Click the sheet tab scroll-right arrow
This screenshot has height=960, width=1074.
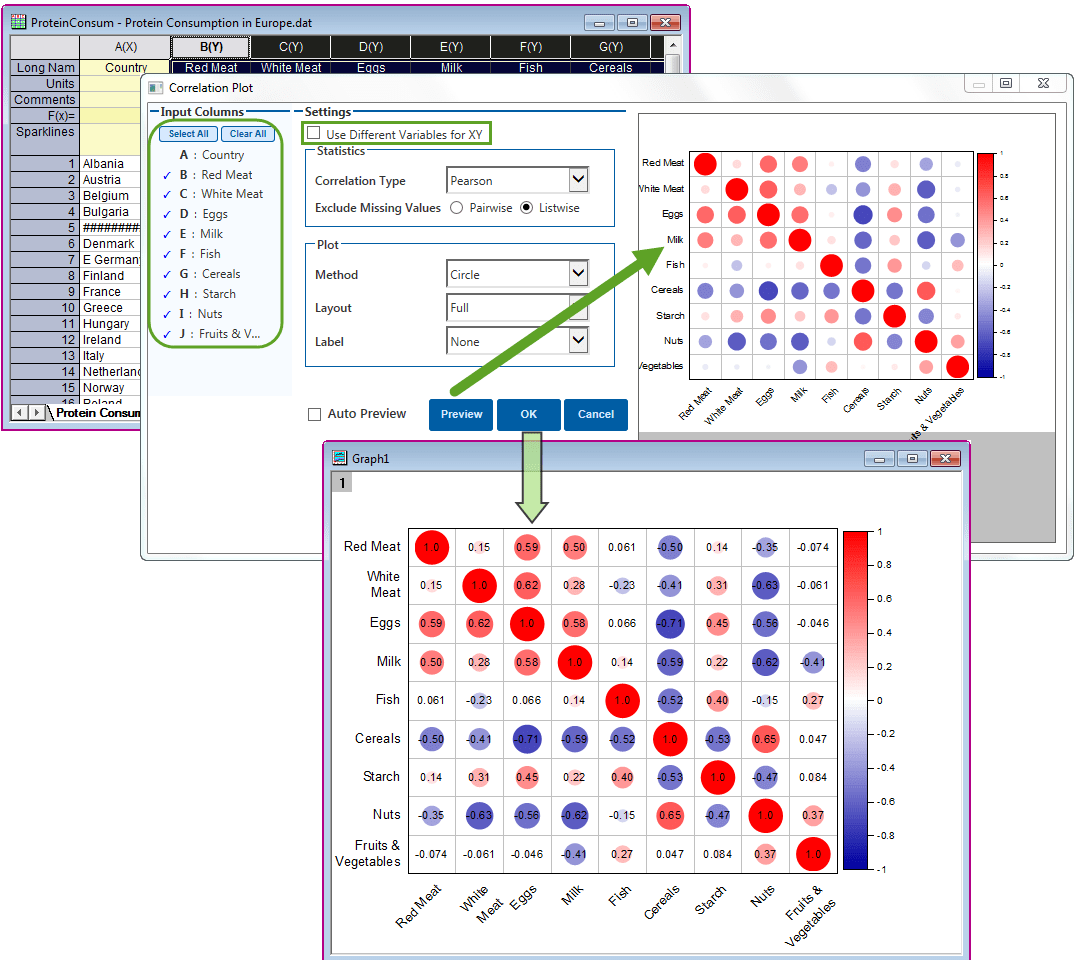coord(37,412)
